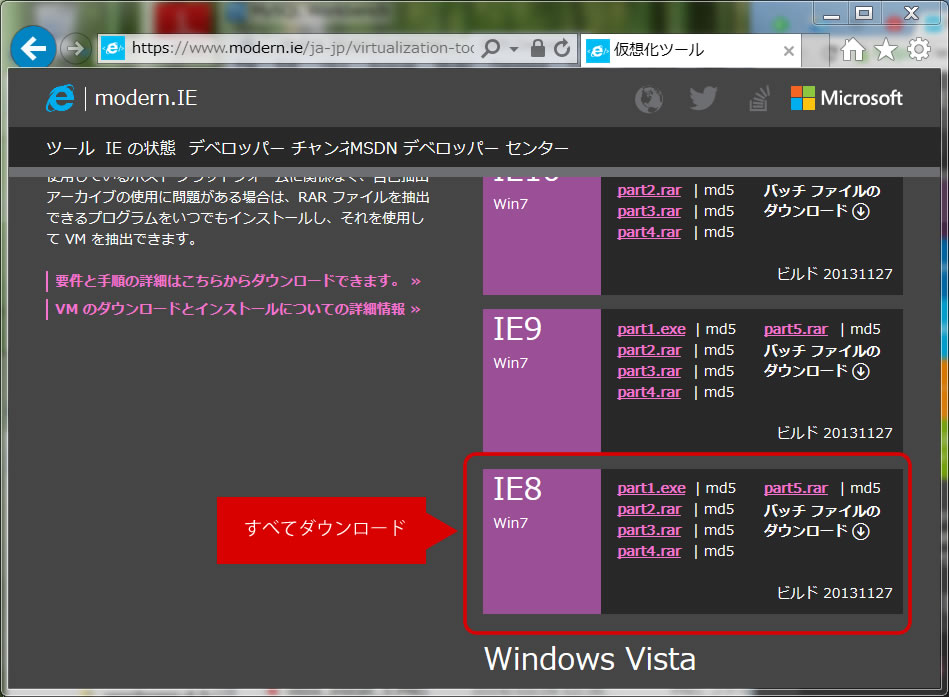Click the globe language icon
The height and width of the screenshot is (697, 949).
648,99
